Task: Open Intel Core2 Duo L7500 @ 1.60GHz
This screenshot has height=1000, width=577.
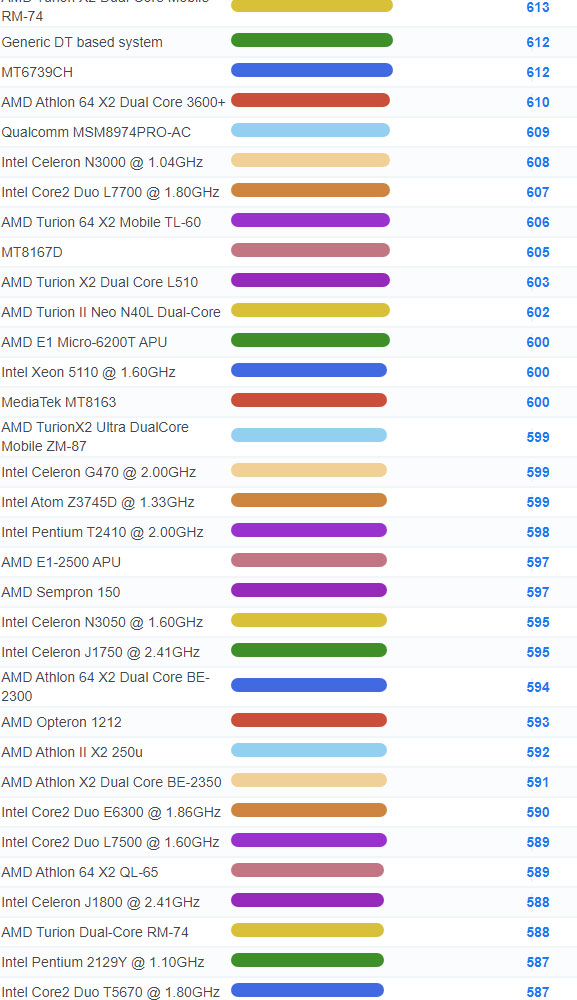Action: point(110,842)
